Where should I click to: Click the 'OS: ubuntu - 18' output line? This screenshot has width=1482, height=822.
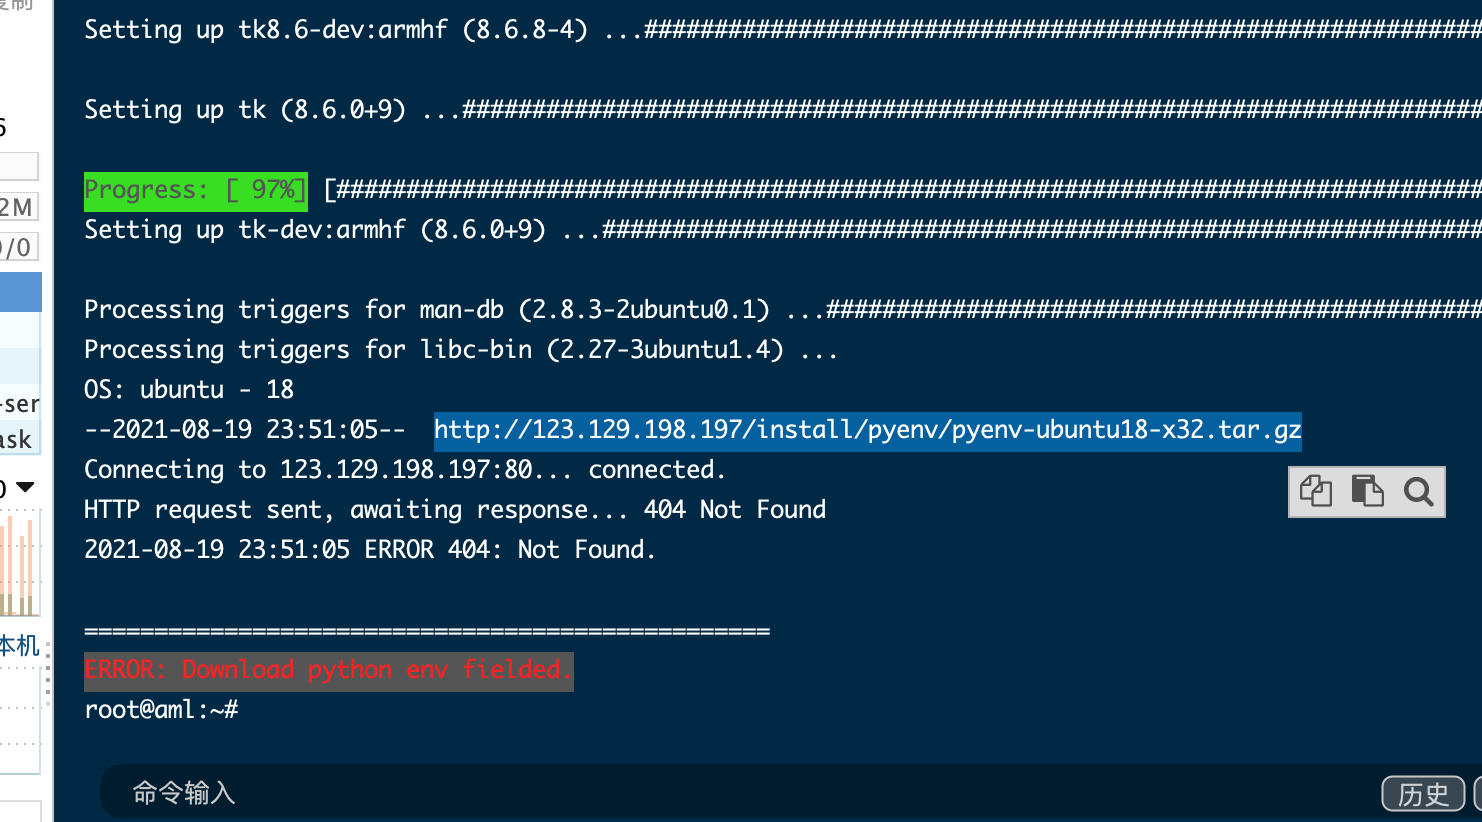[189, 390]
